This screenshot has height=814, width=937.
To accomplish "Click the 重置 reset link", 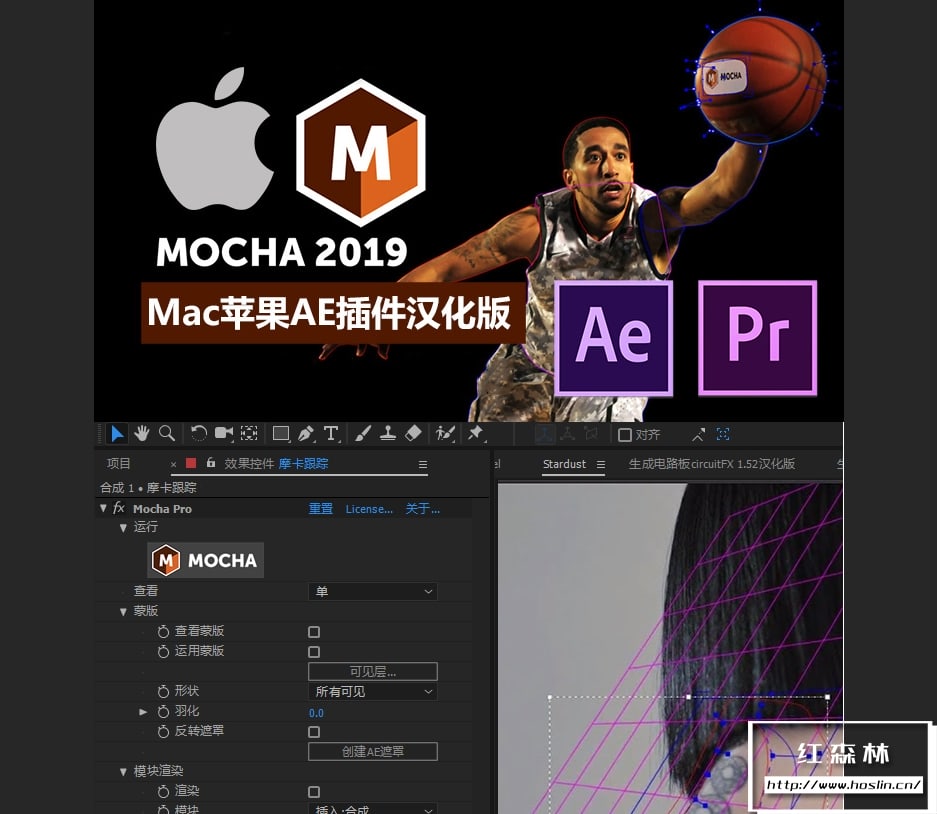I will (321, 509).
